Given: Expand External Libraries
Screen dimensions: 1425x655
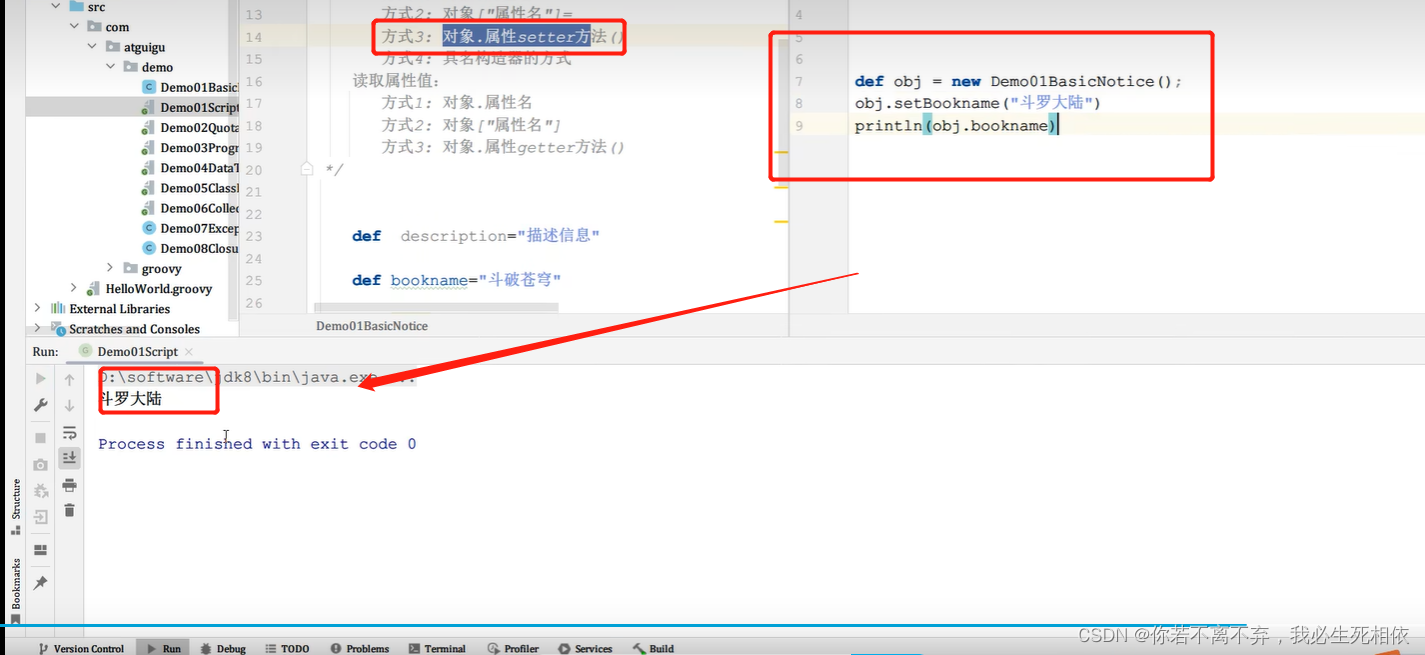Looking at the screenshot, I should click(x=38, y=308).
